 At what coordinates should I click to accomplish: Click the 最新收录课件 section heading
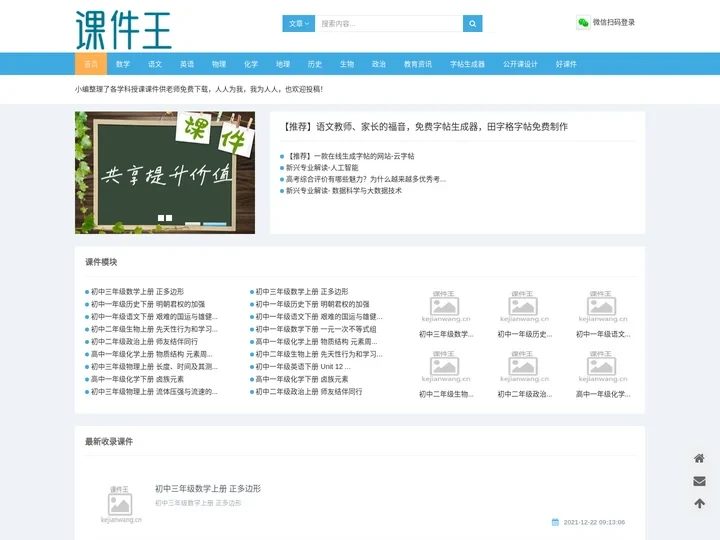click(x=109, y=442)
